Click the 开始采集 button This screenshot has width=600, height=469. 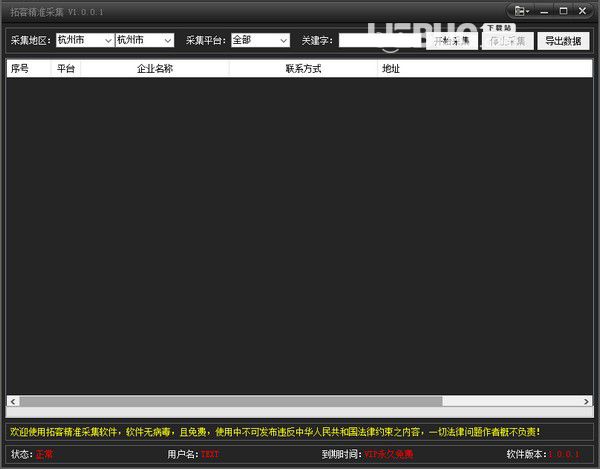452,41
